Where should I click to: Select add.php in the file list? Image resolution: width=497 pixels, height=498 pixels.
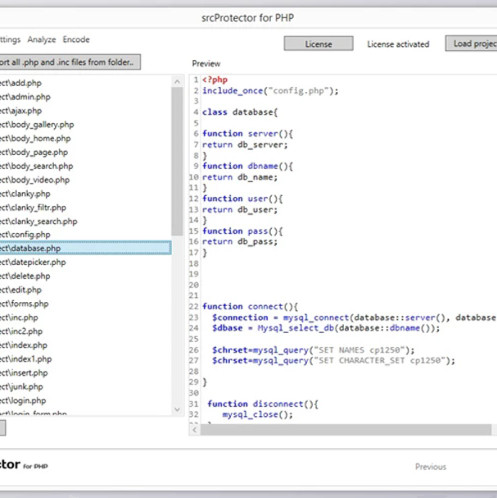pyautogui.click(x=86, y=83)
